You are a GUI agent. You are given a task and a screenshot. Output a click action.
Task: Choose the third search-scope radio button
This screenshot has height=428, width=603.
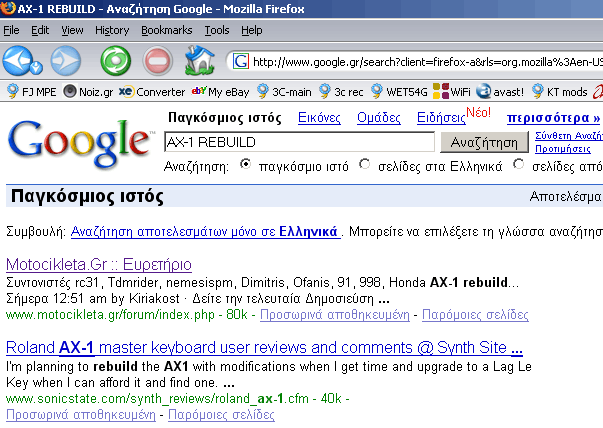click(x=519, y=164)
